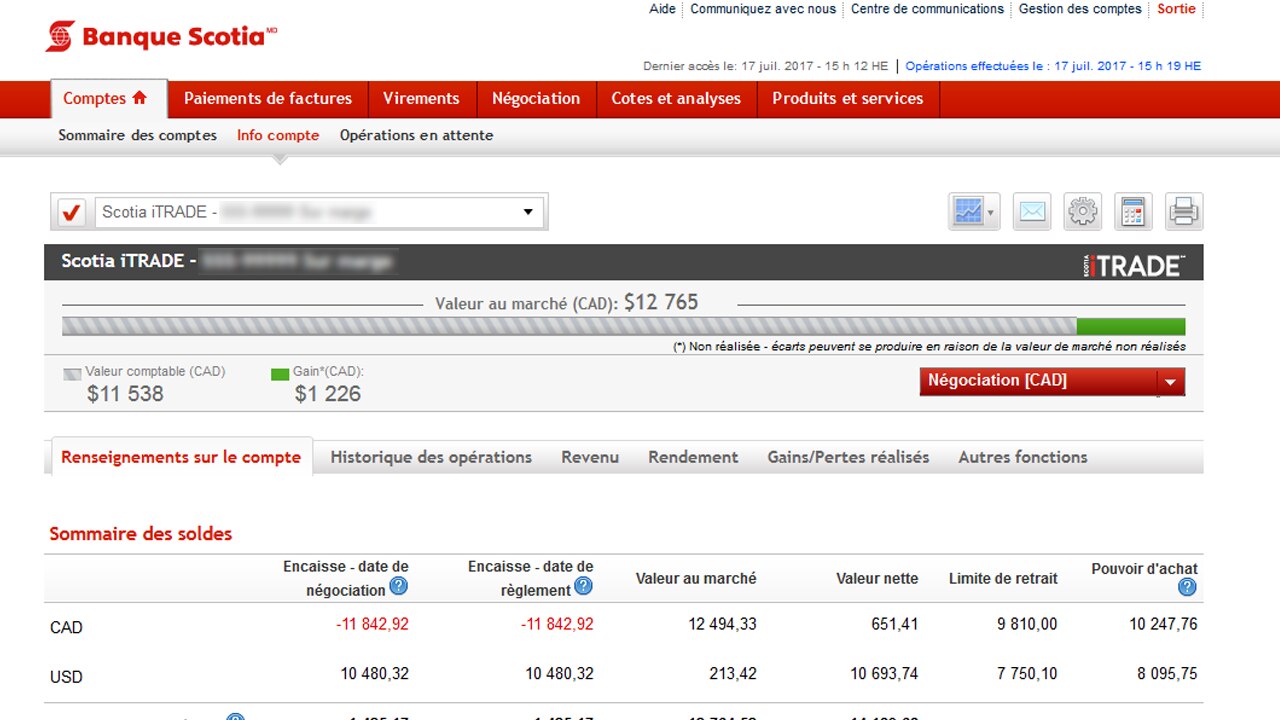Screen dimensions: 1280x720
Task: Click home icon in Comptes tab
Action: click(139, 98)
